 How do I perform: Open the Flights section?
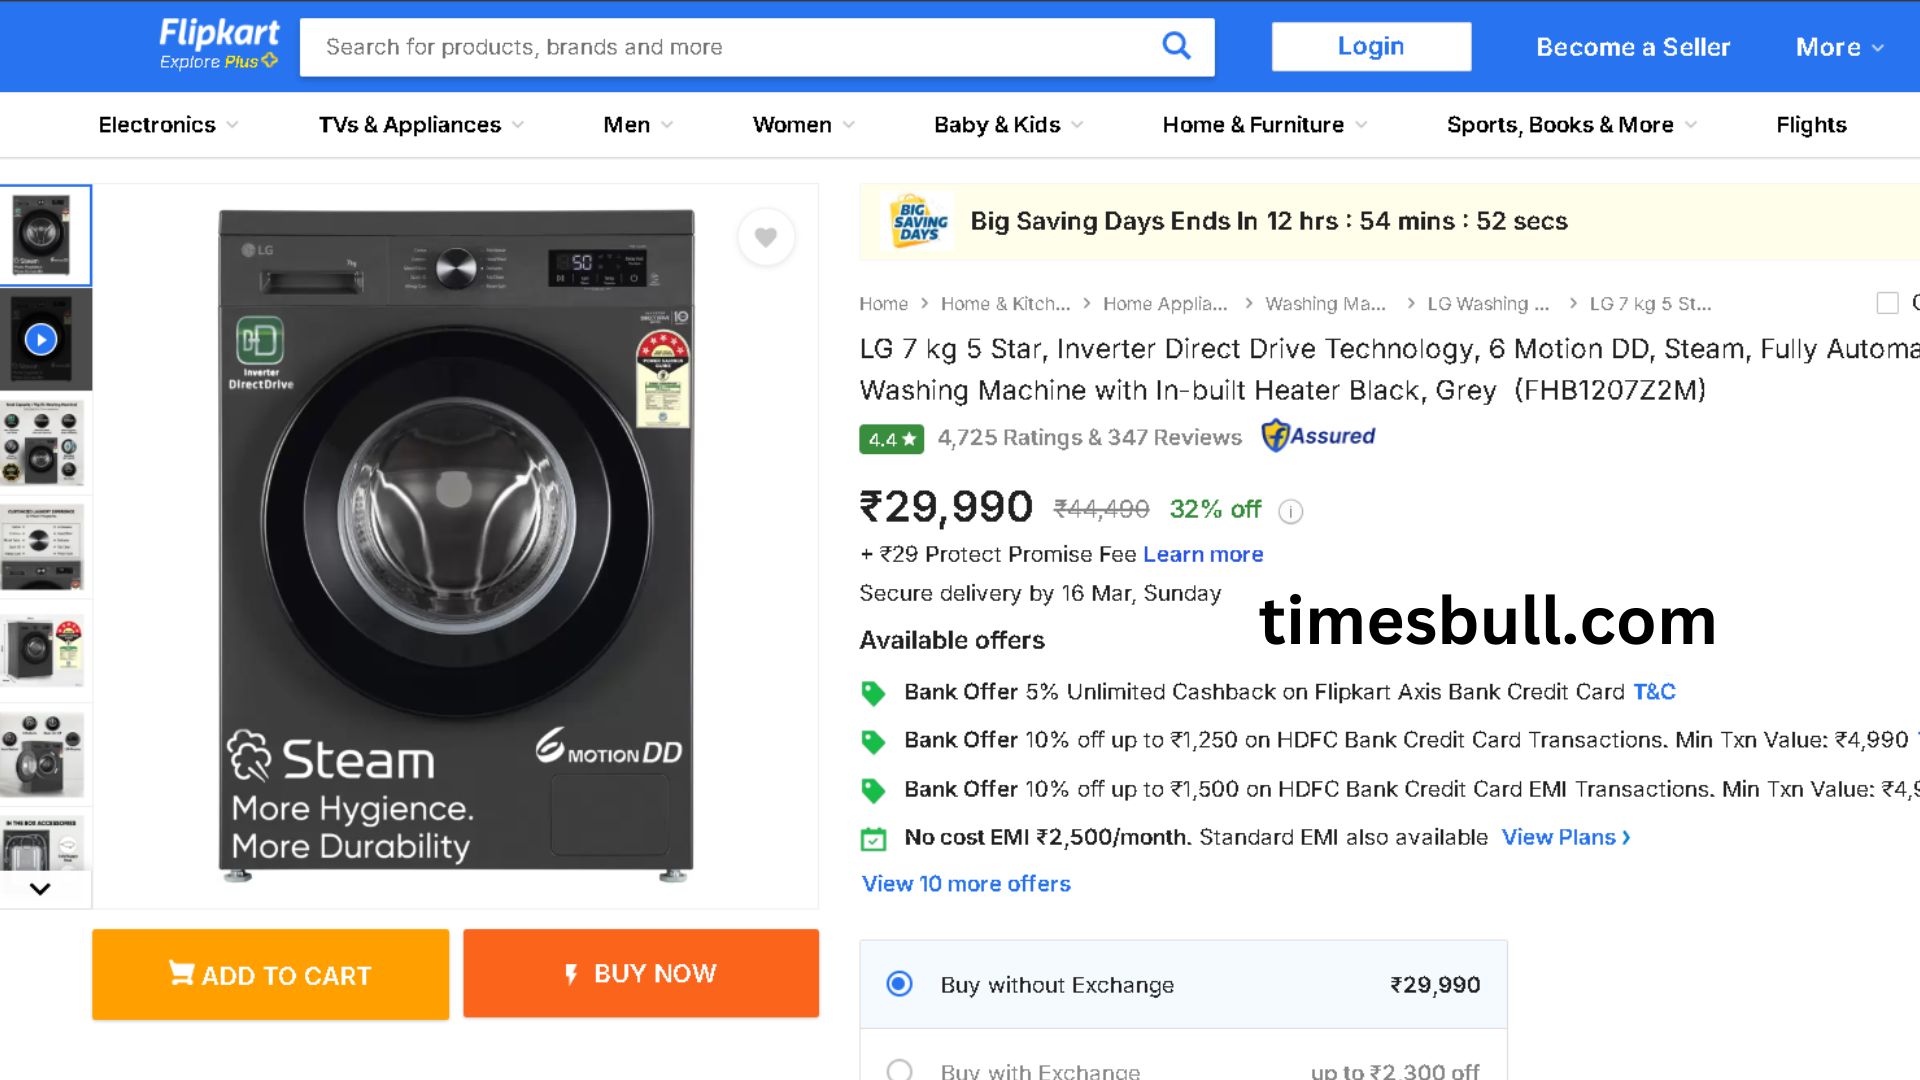coord(1811,125)
